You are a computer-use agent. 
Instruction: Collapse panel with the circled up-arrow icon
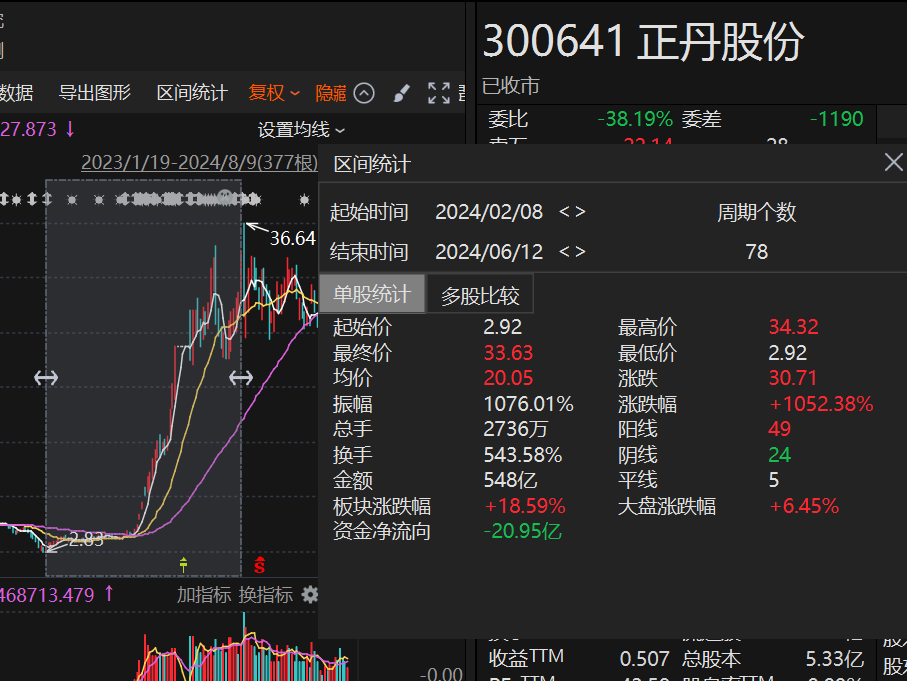pyautogui.click(x=364, y=93)
